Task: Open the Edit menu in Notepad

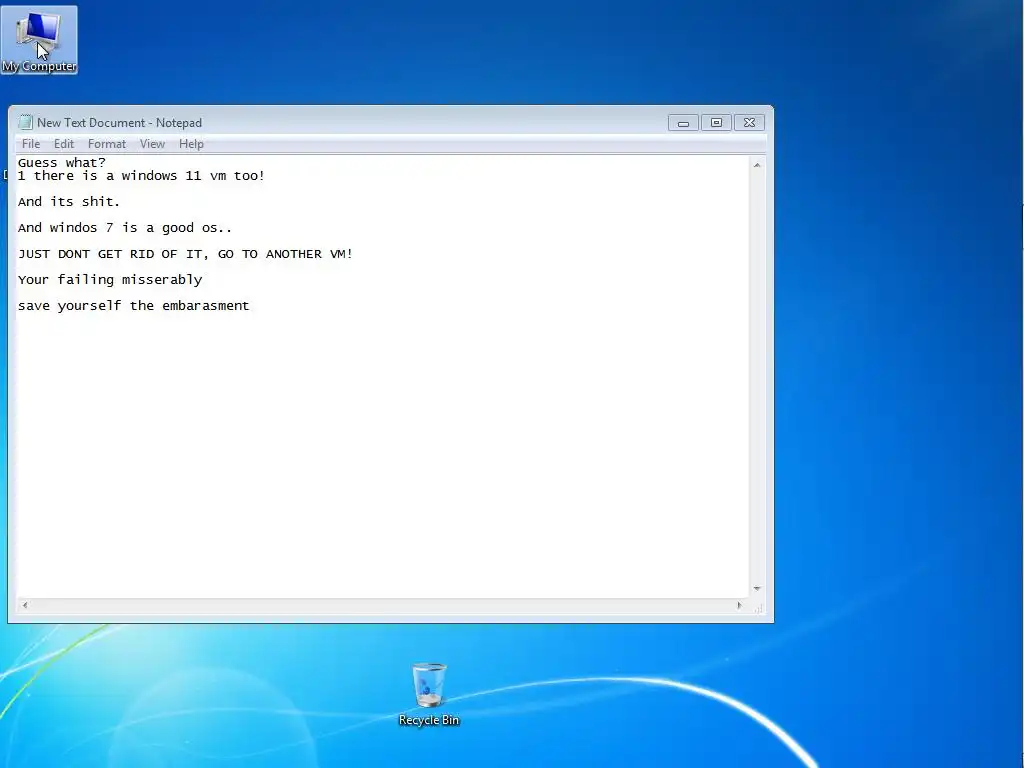Action: (63, 144)
